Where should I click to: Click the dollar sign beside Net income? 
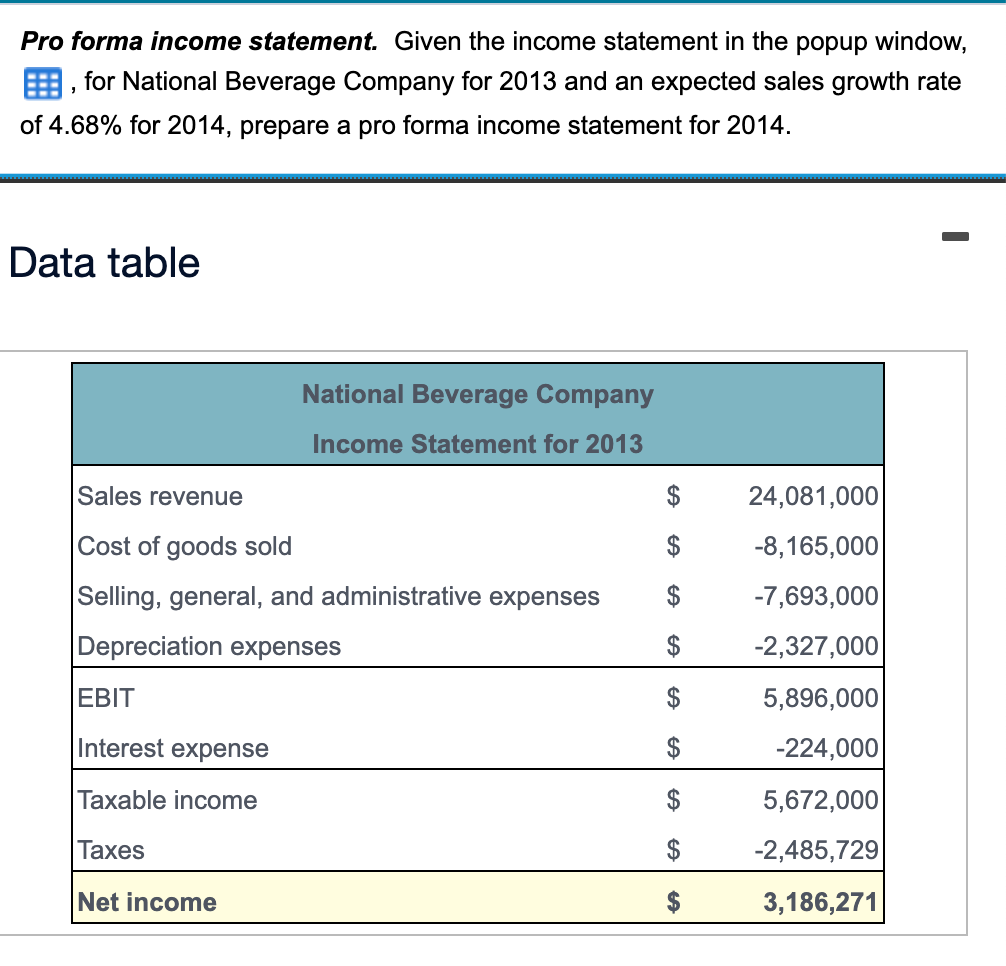point(673,901)
